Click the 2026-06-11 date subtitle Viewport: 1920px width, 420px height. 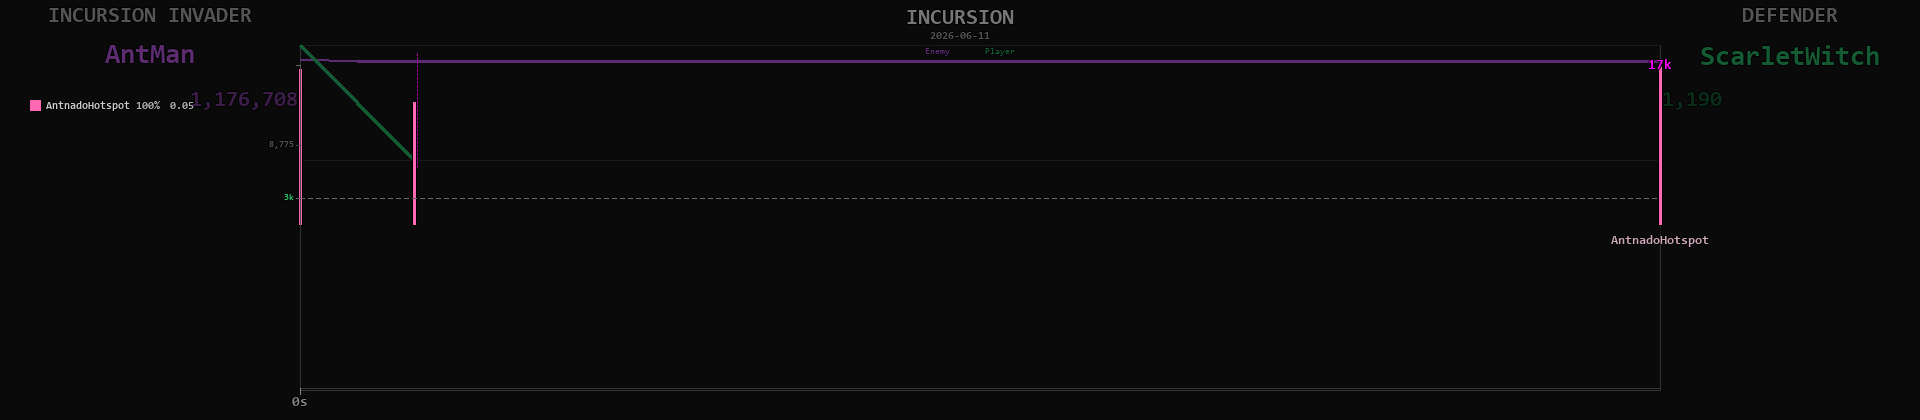click(960, 36)
